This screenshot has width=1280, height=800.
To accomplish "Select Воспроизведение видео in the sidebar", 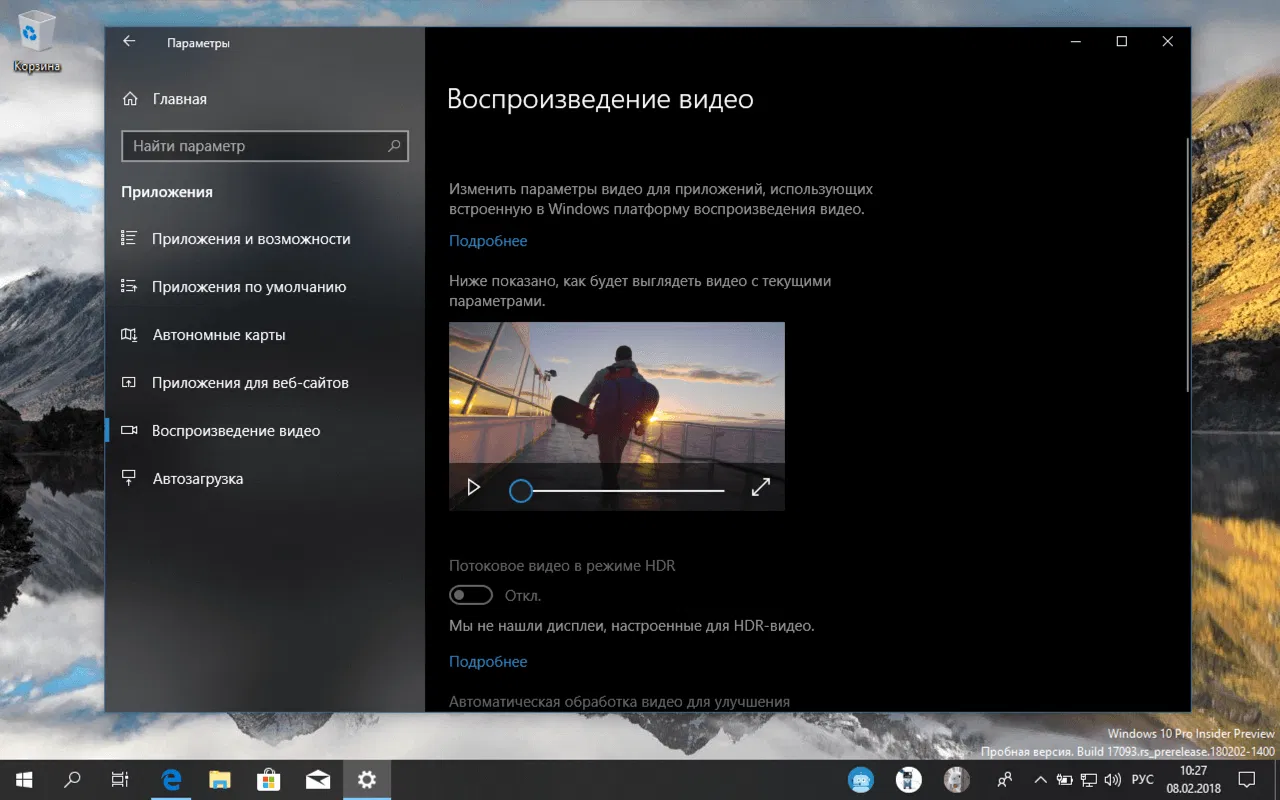I will tap(236, 430).
